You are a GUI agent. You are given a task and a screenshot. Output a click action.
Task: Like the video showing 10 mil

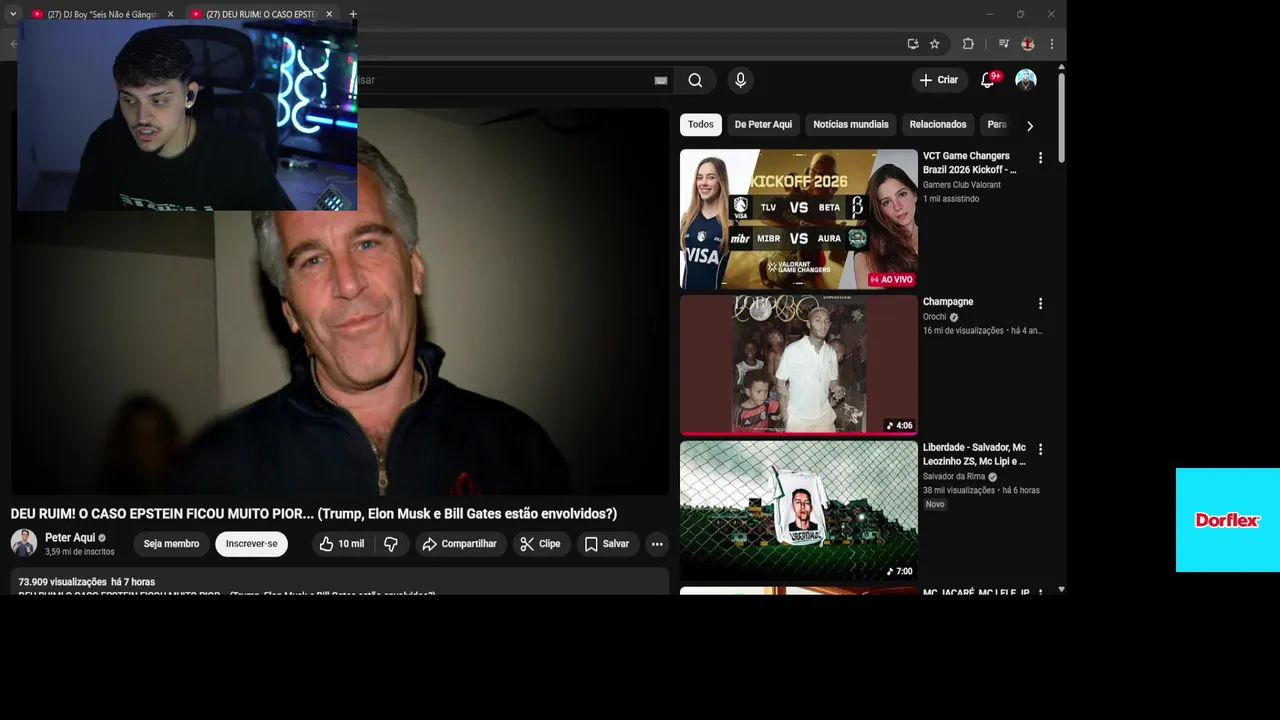(x=342, y=544)
